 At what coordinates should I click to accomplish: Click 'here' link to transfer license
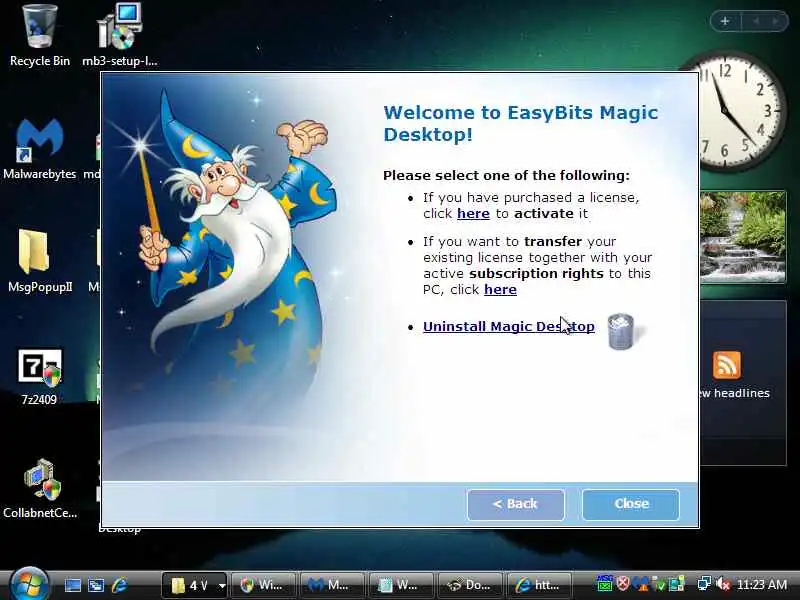500,290
